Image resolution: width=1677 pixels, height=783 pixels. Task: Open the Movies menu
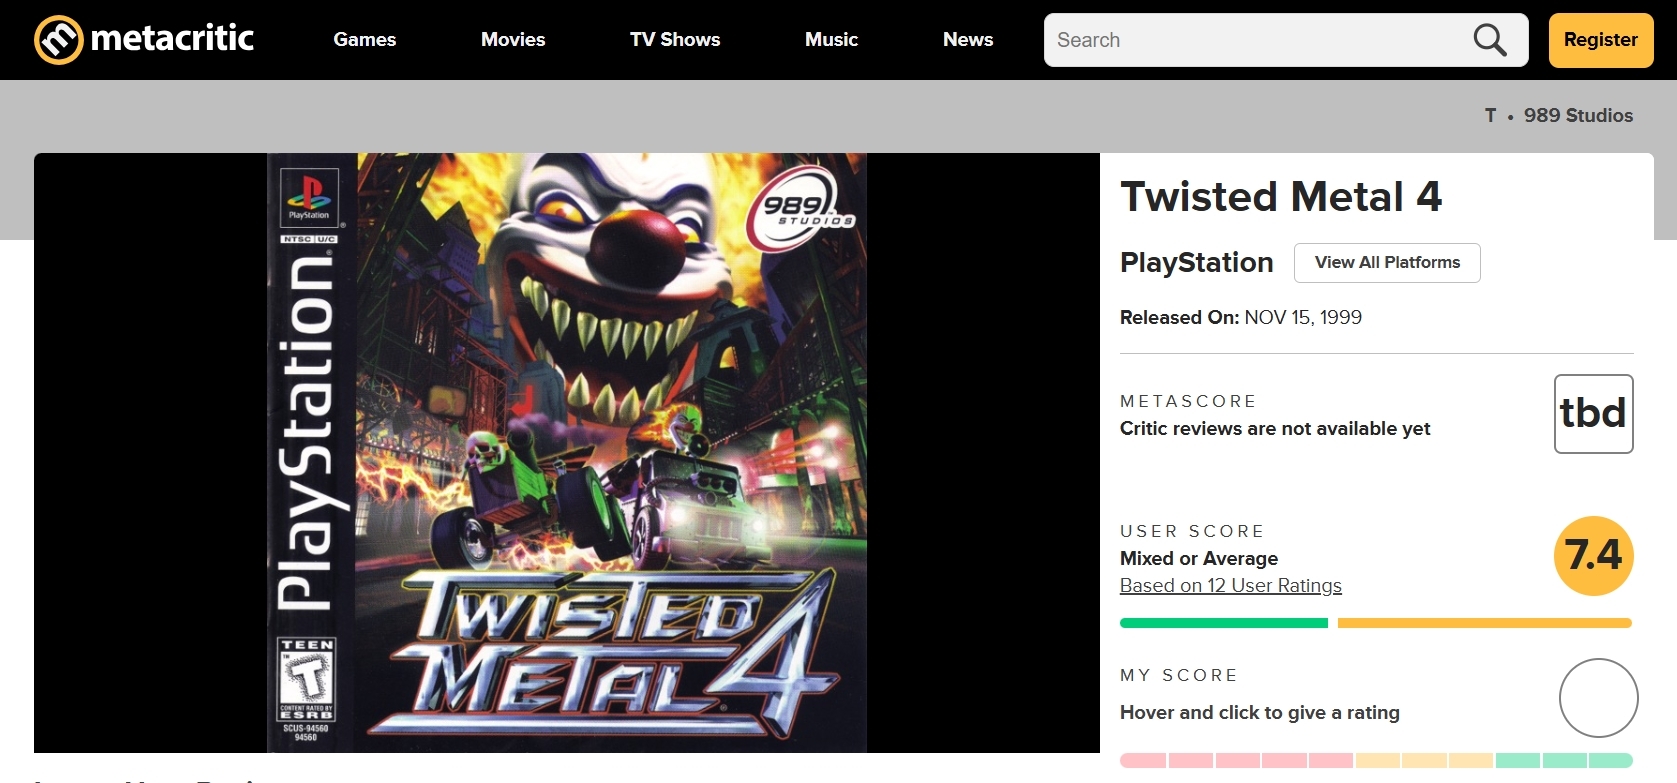[513, 40]
